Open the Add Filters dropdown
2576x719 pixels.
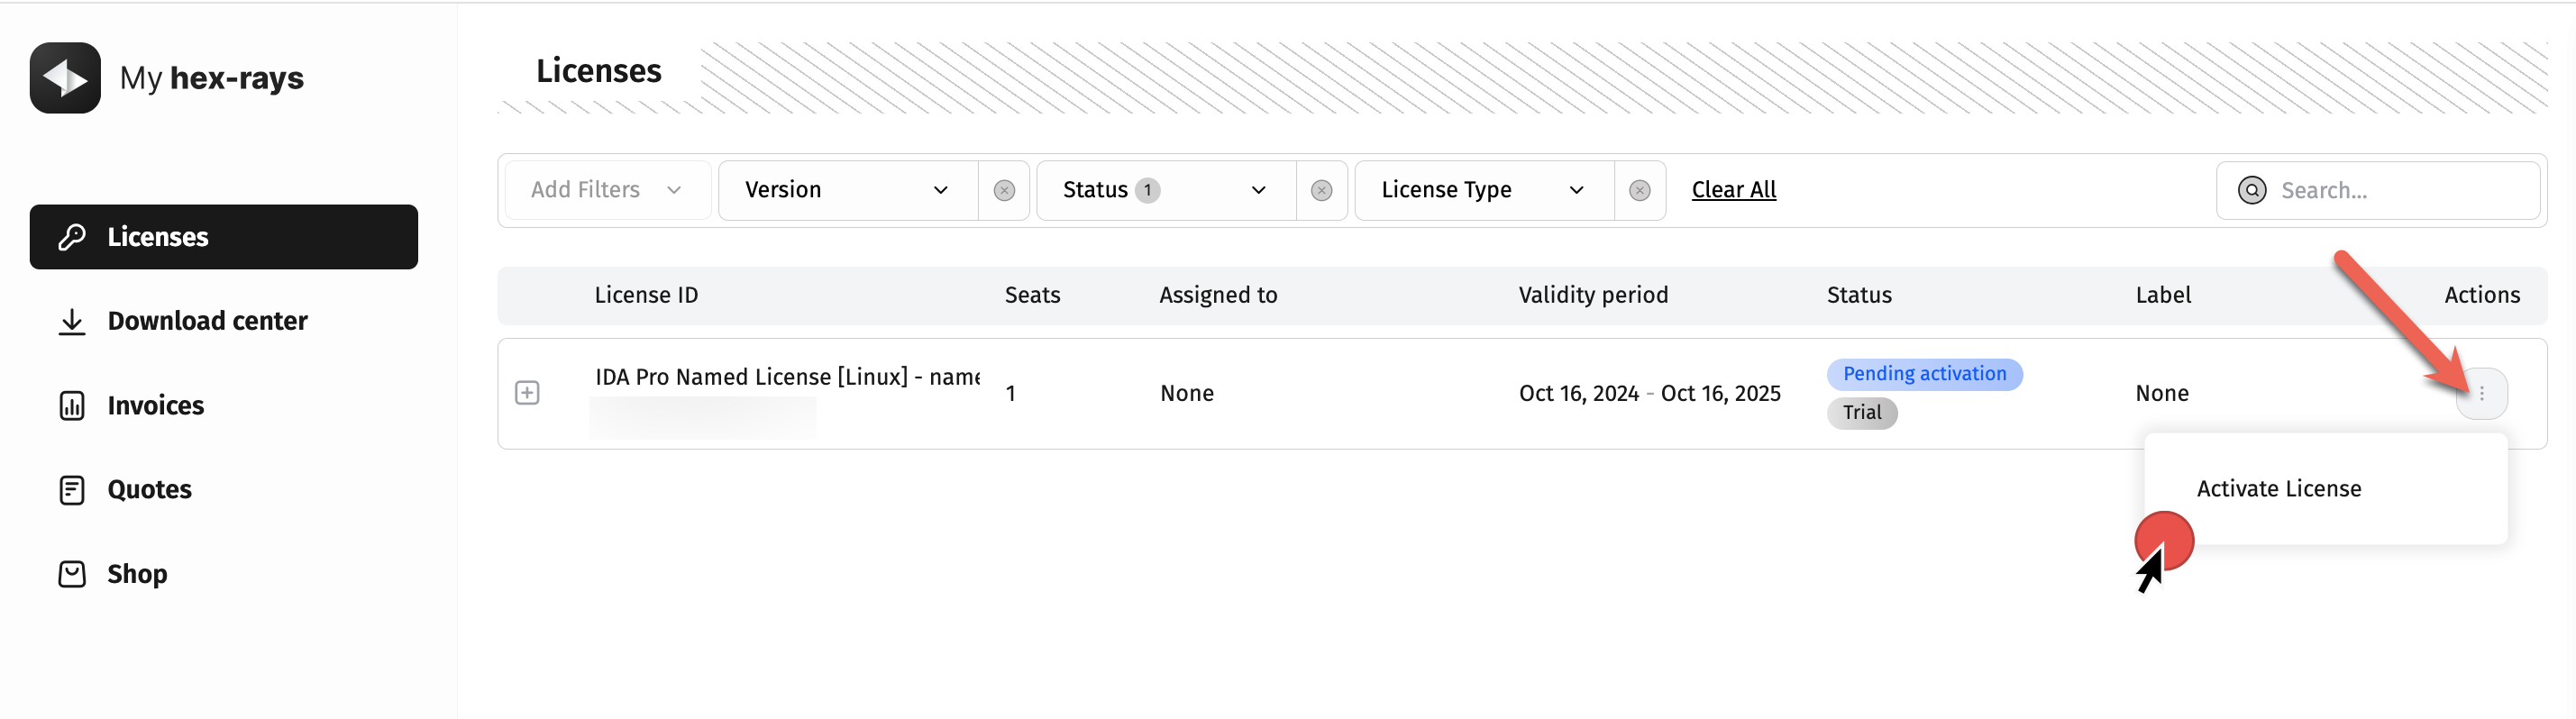pos(606,190)
